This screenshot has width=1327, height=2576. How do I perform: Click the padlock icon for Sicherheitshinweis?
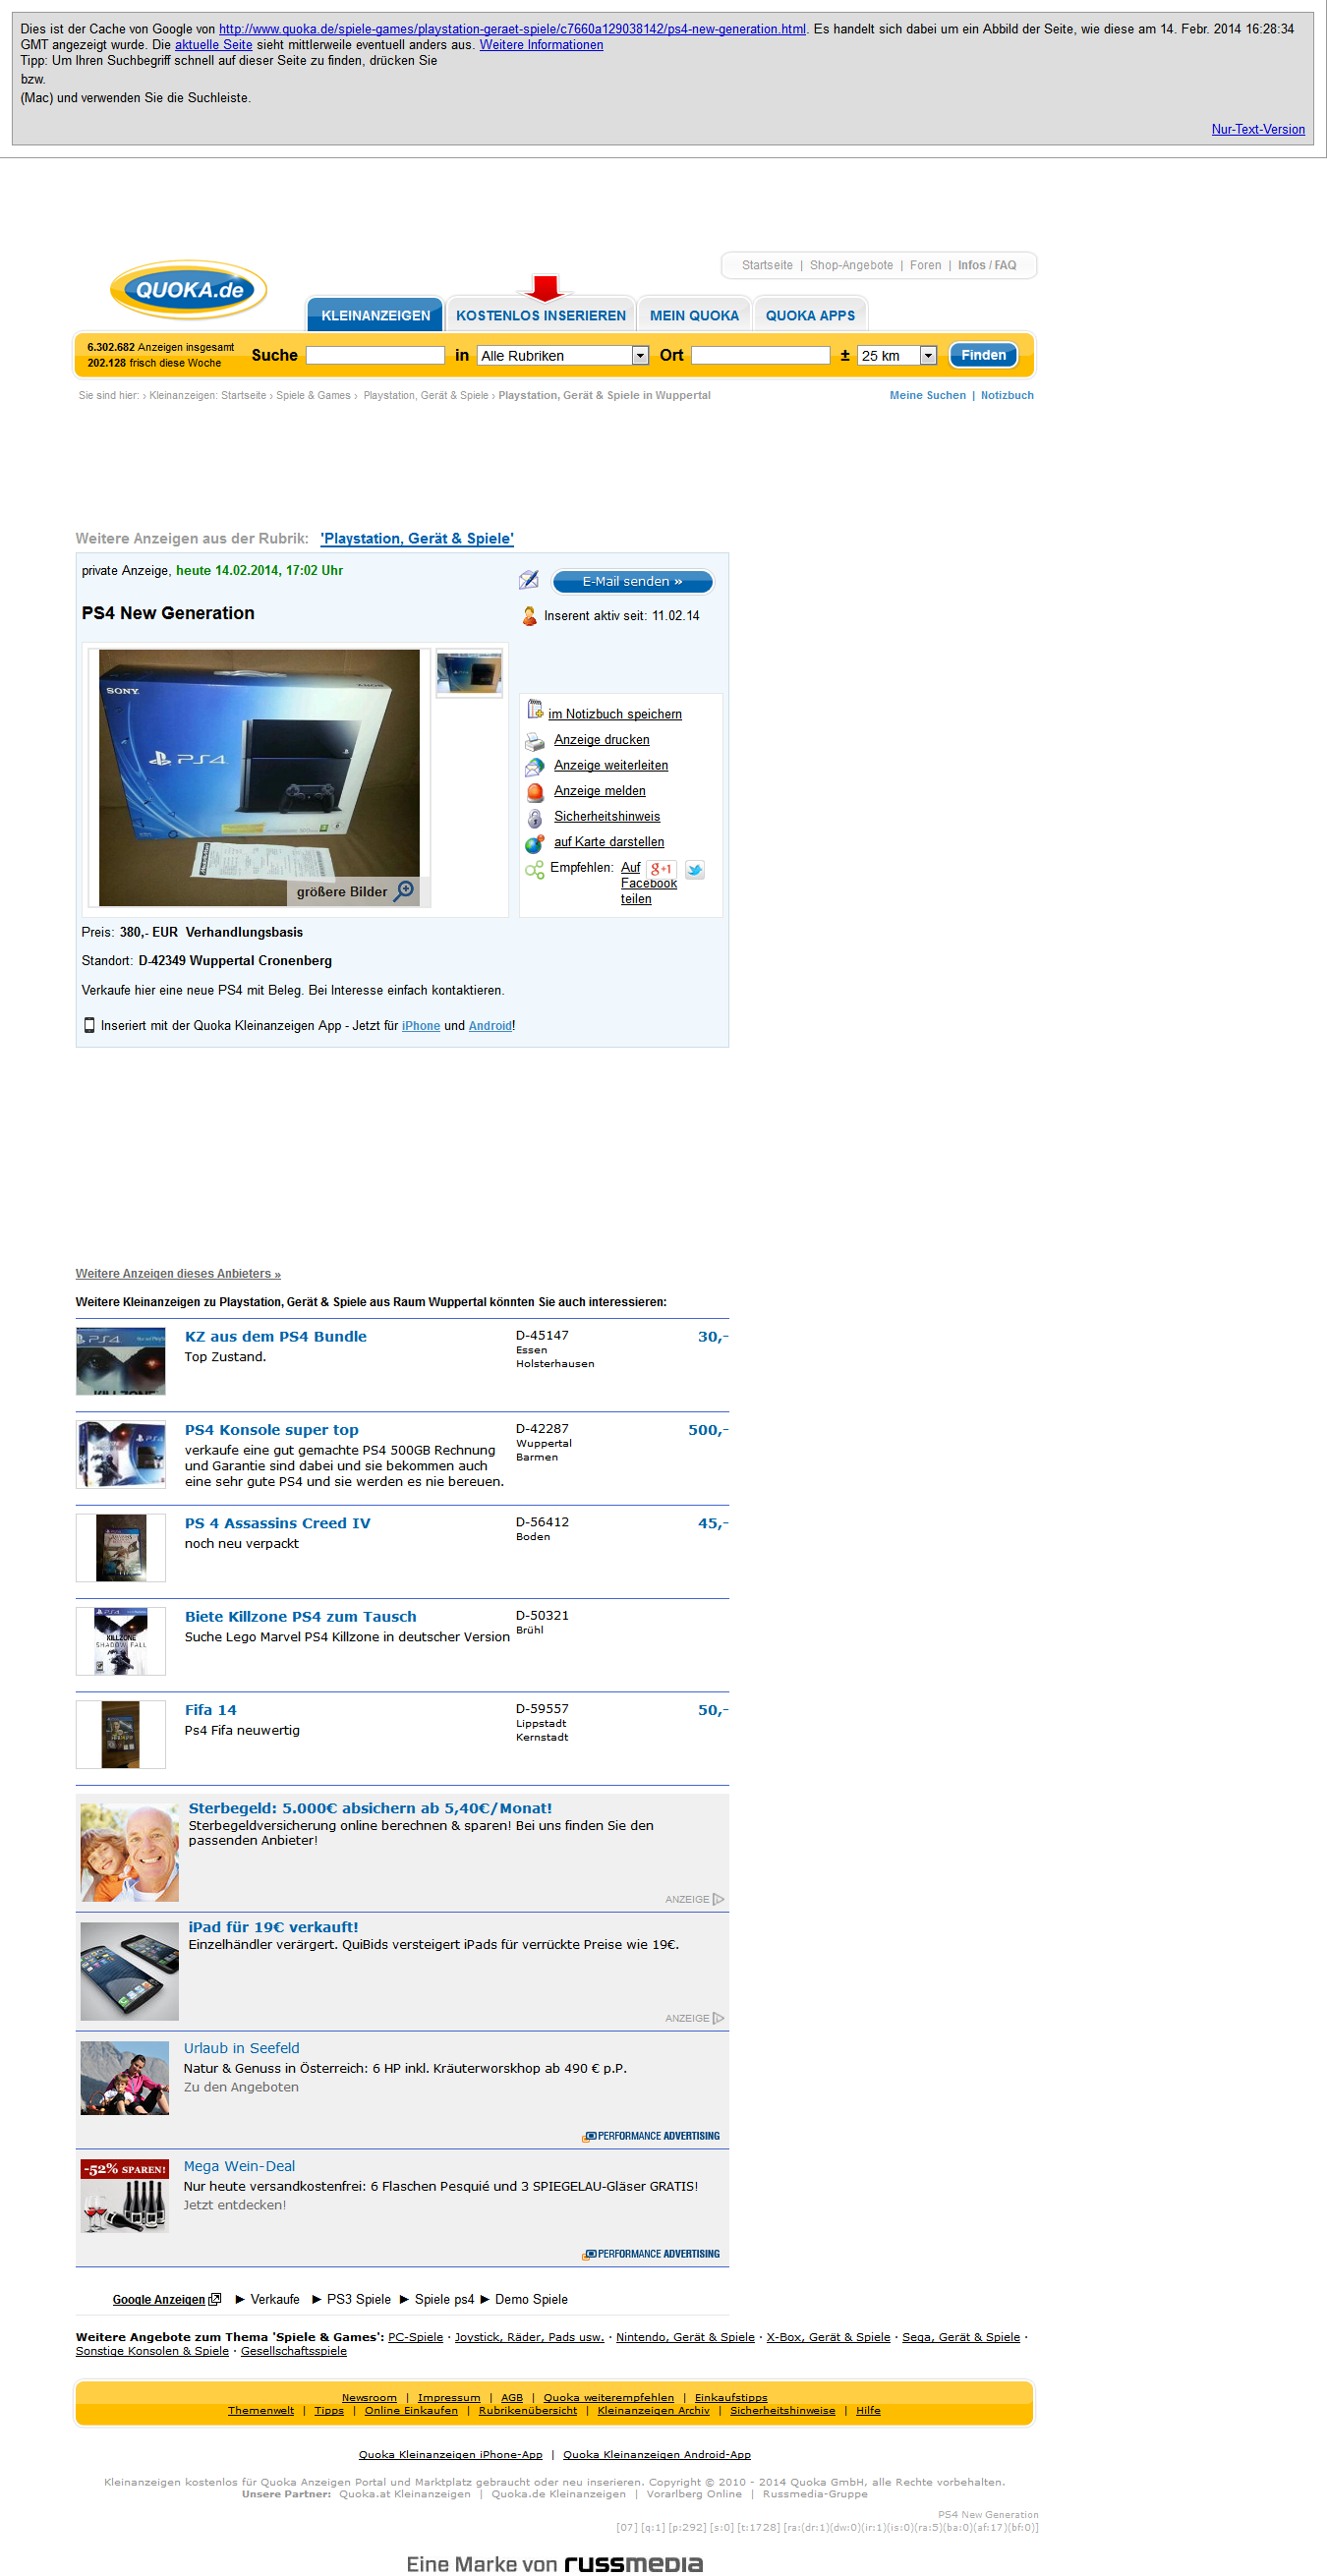coord(535,818)
